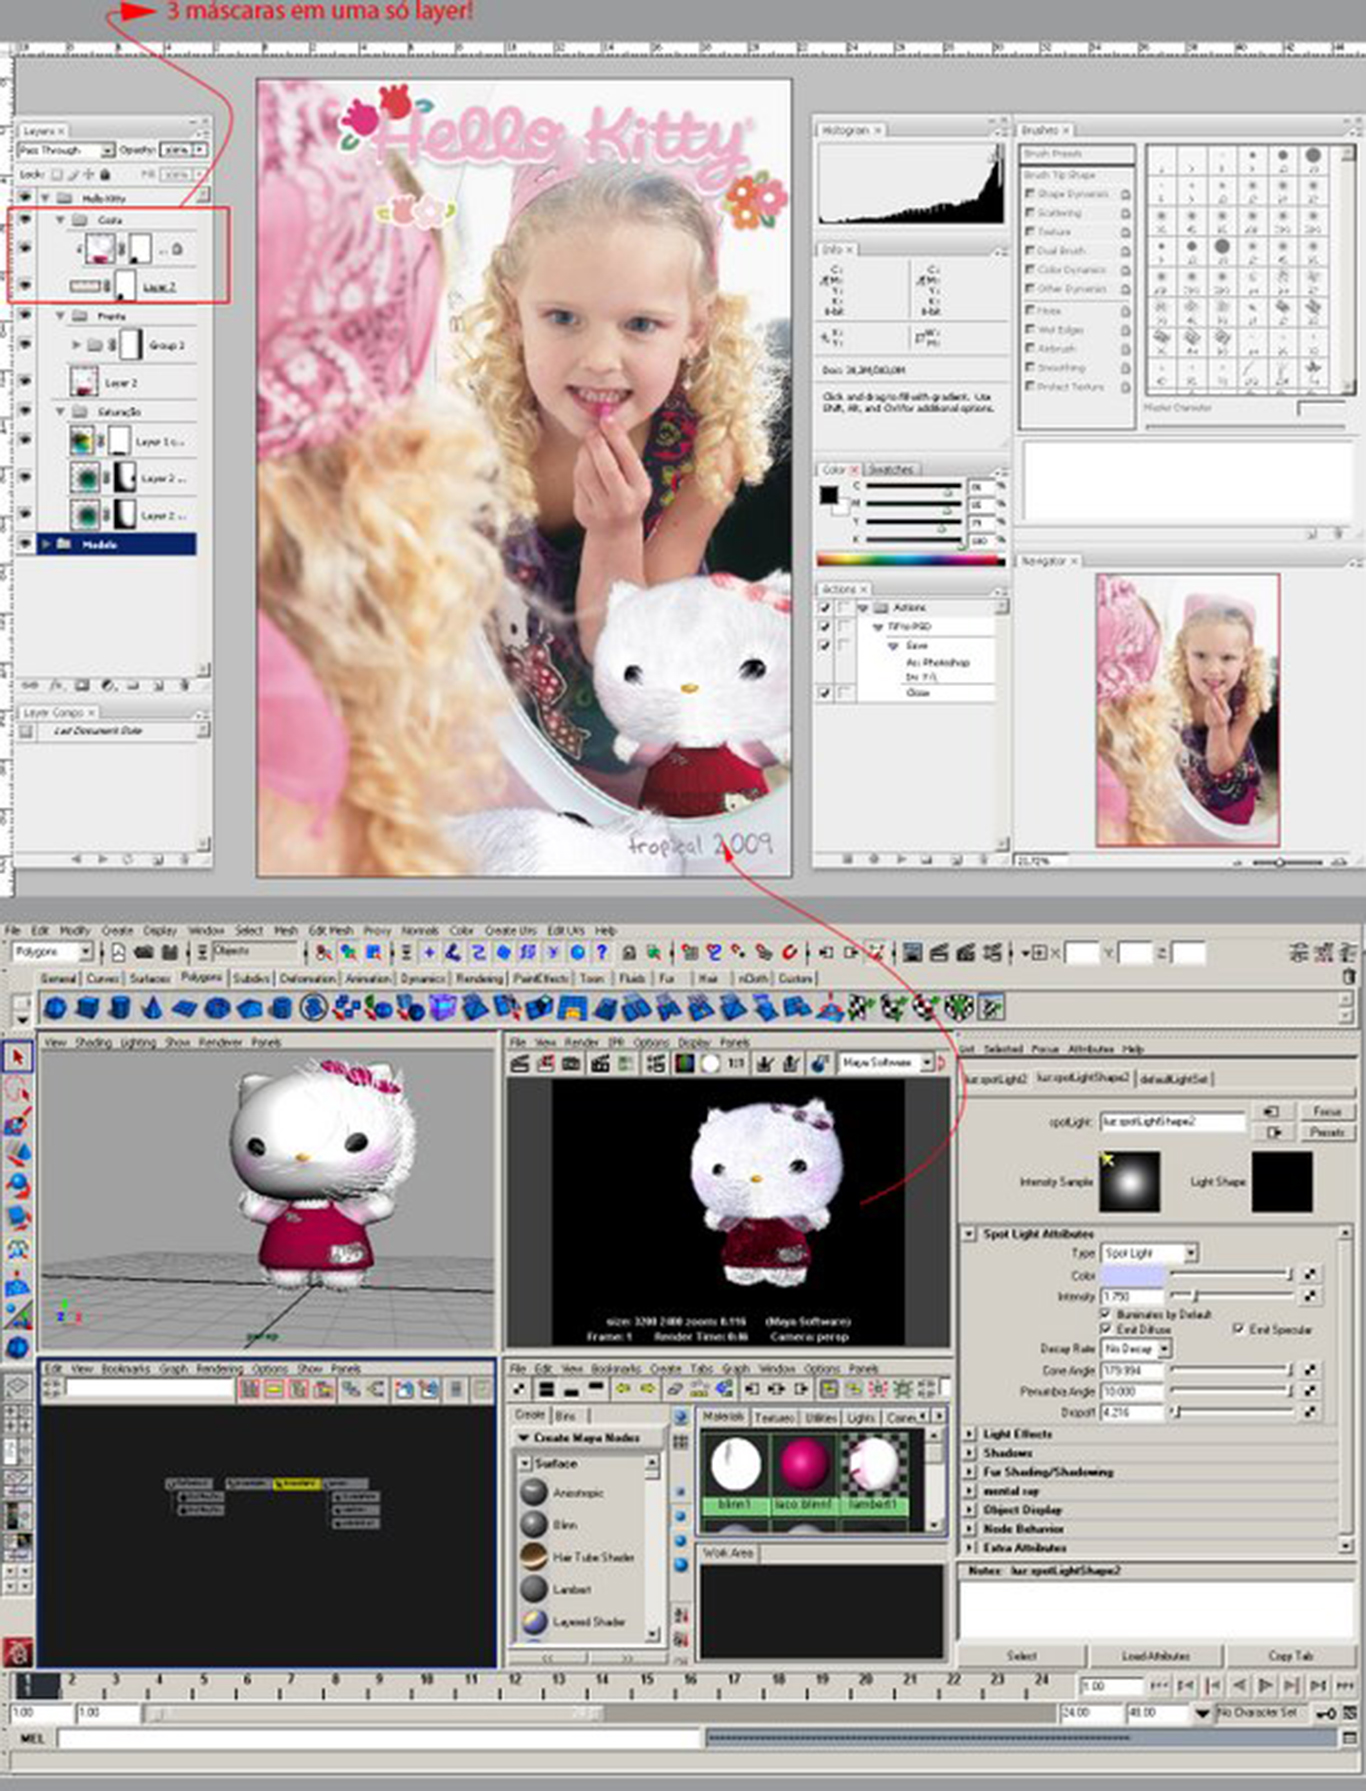Click the map button next to the Color slider

(x=1310, y=1275)
